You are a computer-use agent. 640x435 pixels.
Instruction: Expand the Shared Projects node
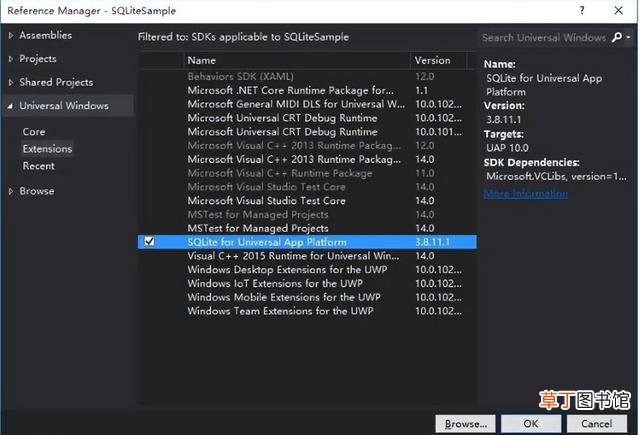pos(11,82)
